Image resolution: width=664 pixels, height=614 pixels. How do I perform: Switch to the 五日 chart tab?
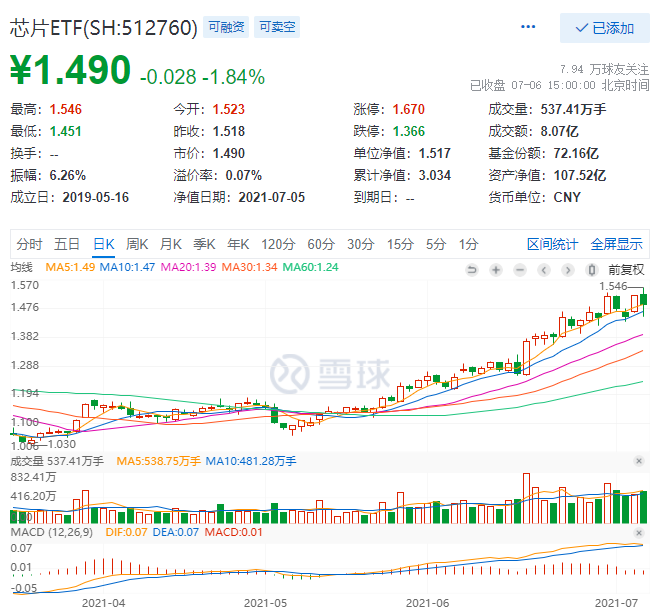(67, 244)
